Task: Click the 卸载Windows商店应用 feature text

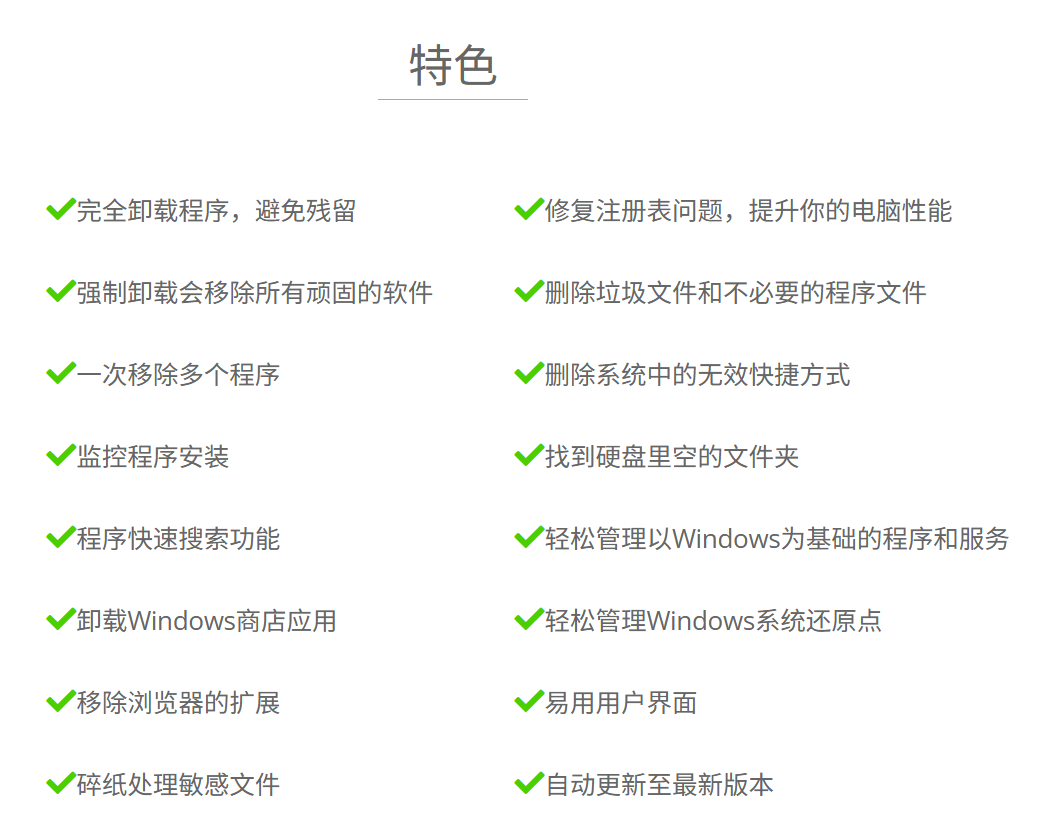Action: [x=206, y=620]
